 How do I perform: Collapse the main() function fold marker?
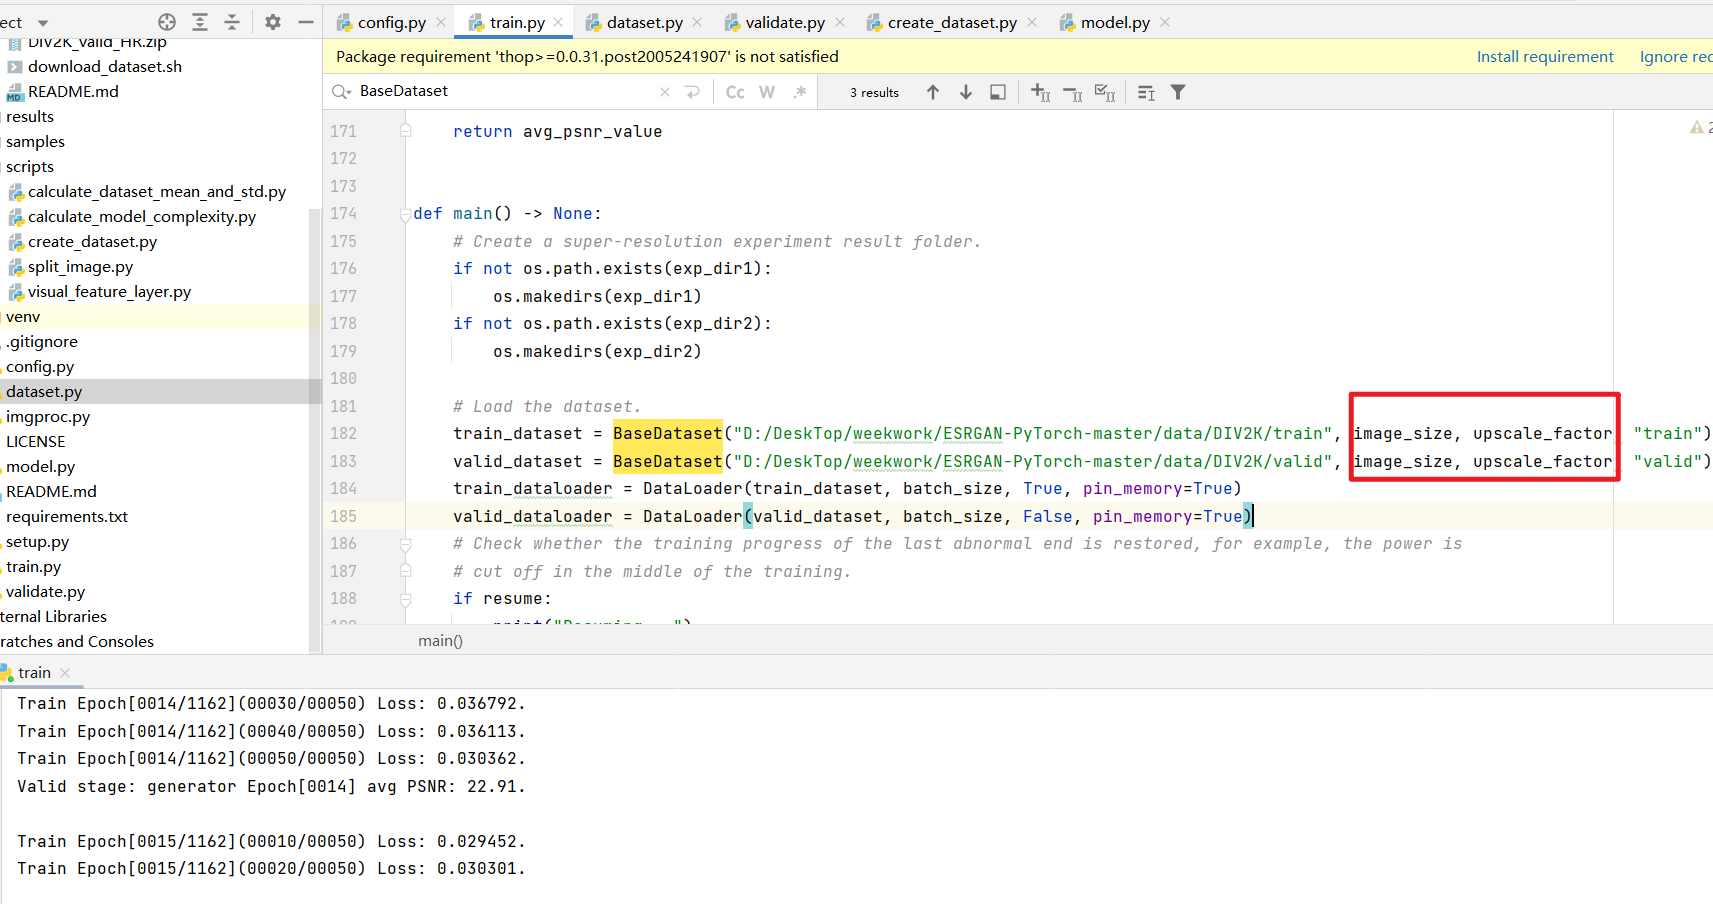pos(407,213)
